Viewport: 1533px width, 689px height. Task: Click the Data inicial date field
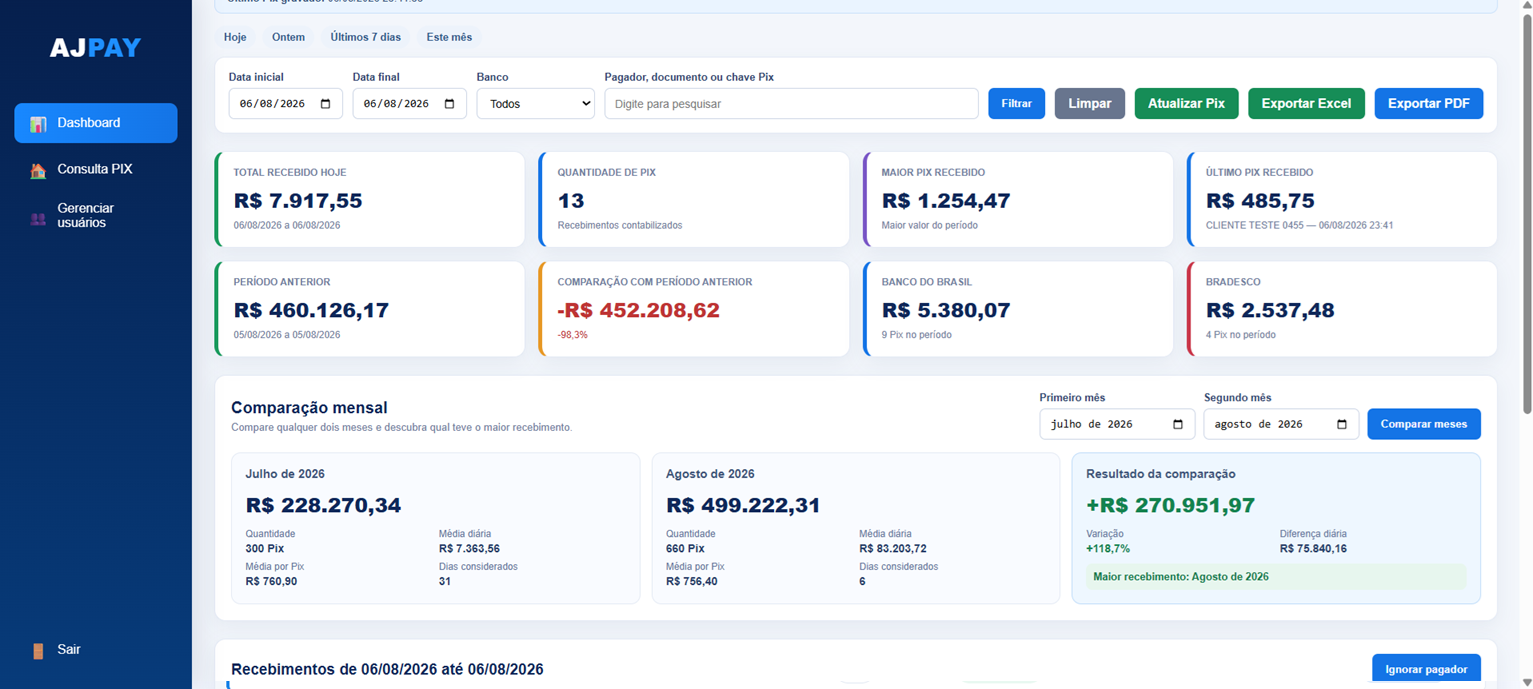point(285,104)
